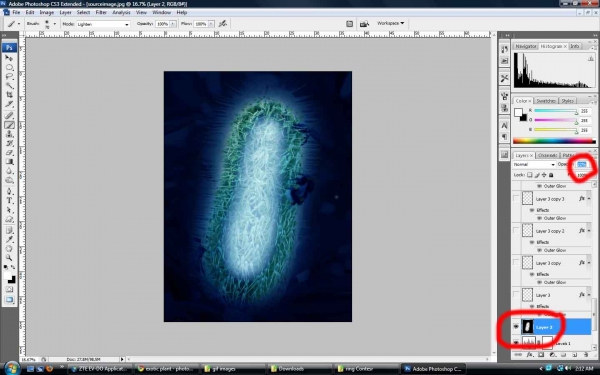Screen dimensions: 600x375
Task: Select the Blur tool
Action: coord(9,171)
